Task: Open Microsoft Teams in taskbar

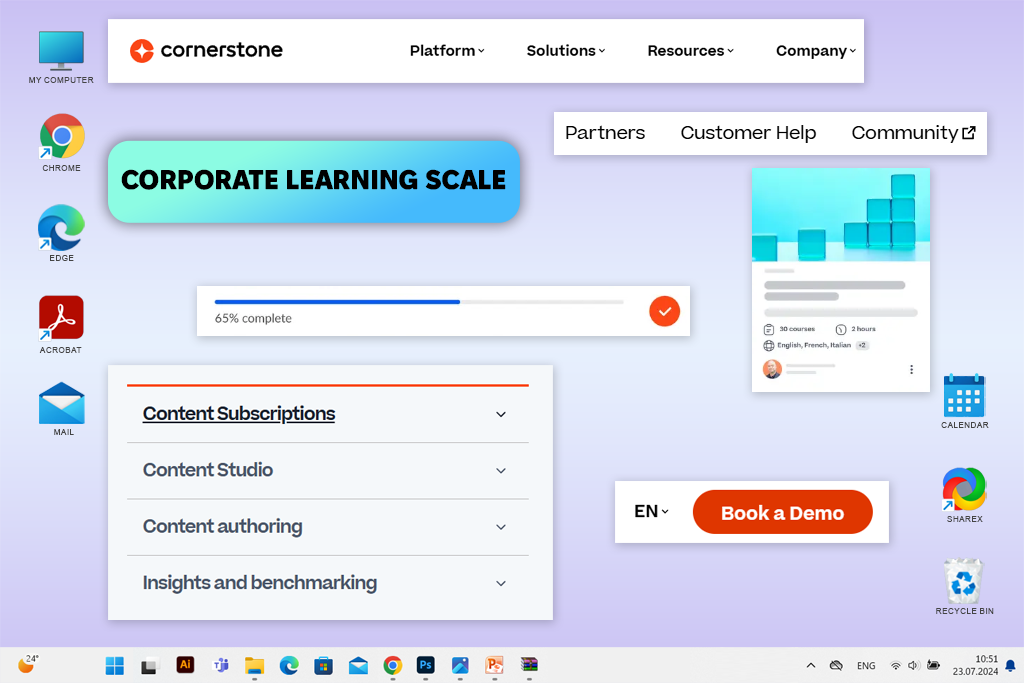Action: point(221,665)
